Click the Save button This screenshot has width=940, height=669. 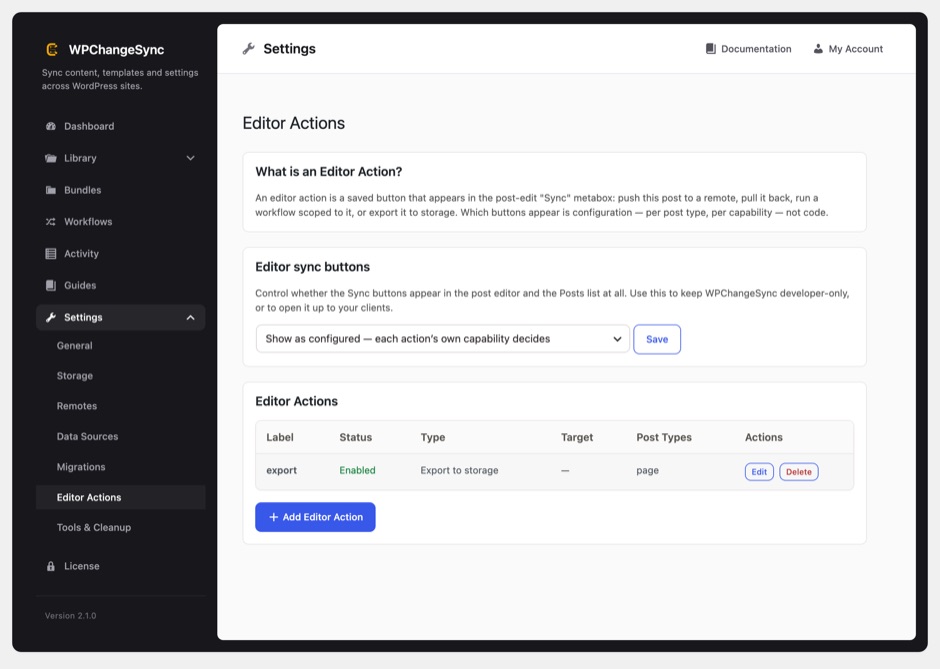pos(656,339)
